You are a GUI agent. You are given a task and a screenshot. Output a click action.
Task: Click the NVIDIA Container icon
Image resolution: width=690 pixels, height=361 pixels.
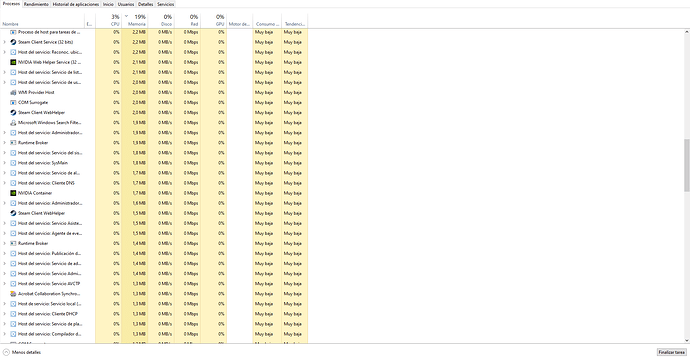click(x=13, y=193)
